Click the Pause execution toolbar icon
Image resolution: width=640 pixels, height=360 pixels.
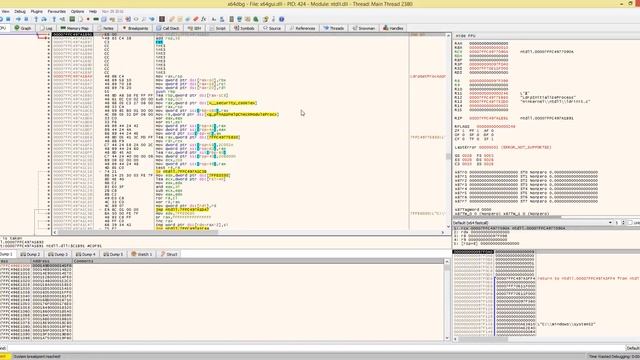click(x=26, y=19)
